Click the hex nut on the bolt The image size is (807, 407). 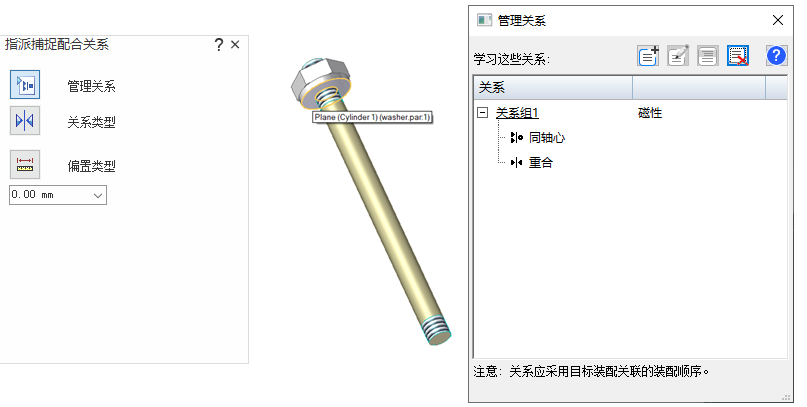pyautogui.click(x=311, y=80)
